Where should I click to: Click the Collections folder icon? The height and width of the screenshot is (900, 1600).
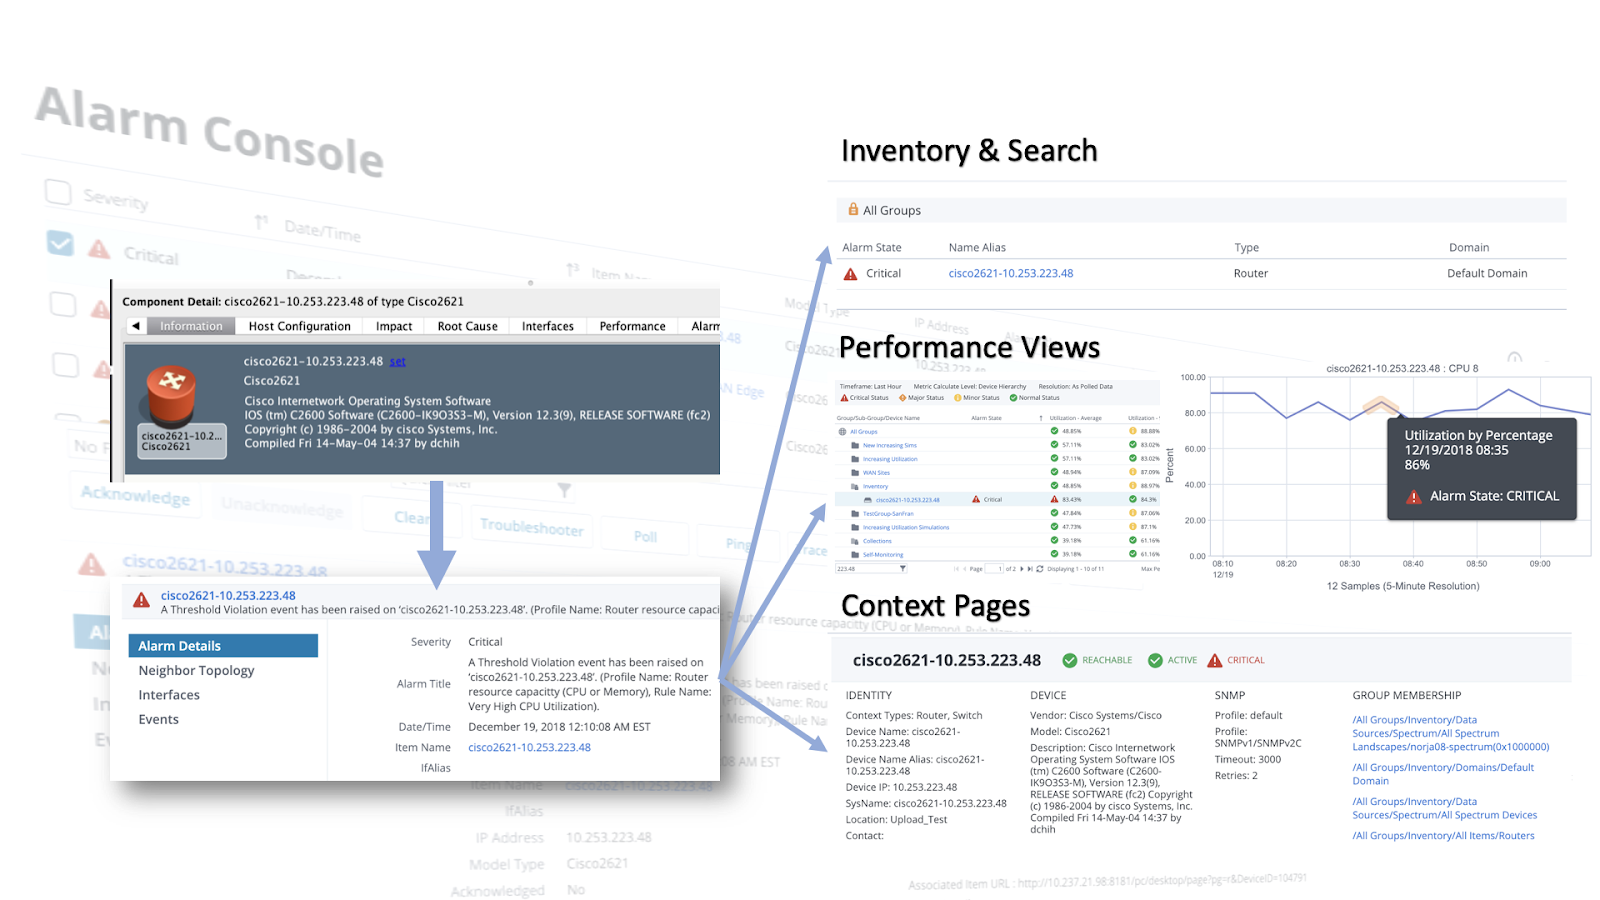[855, 541]
